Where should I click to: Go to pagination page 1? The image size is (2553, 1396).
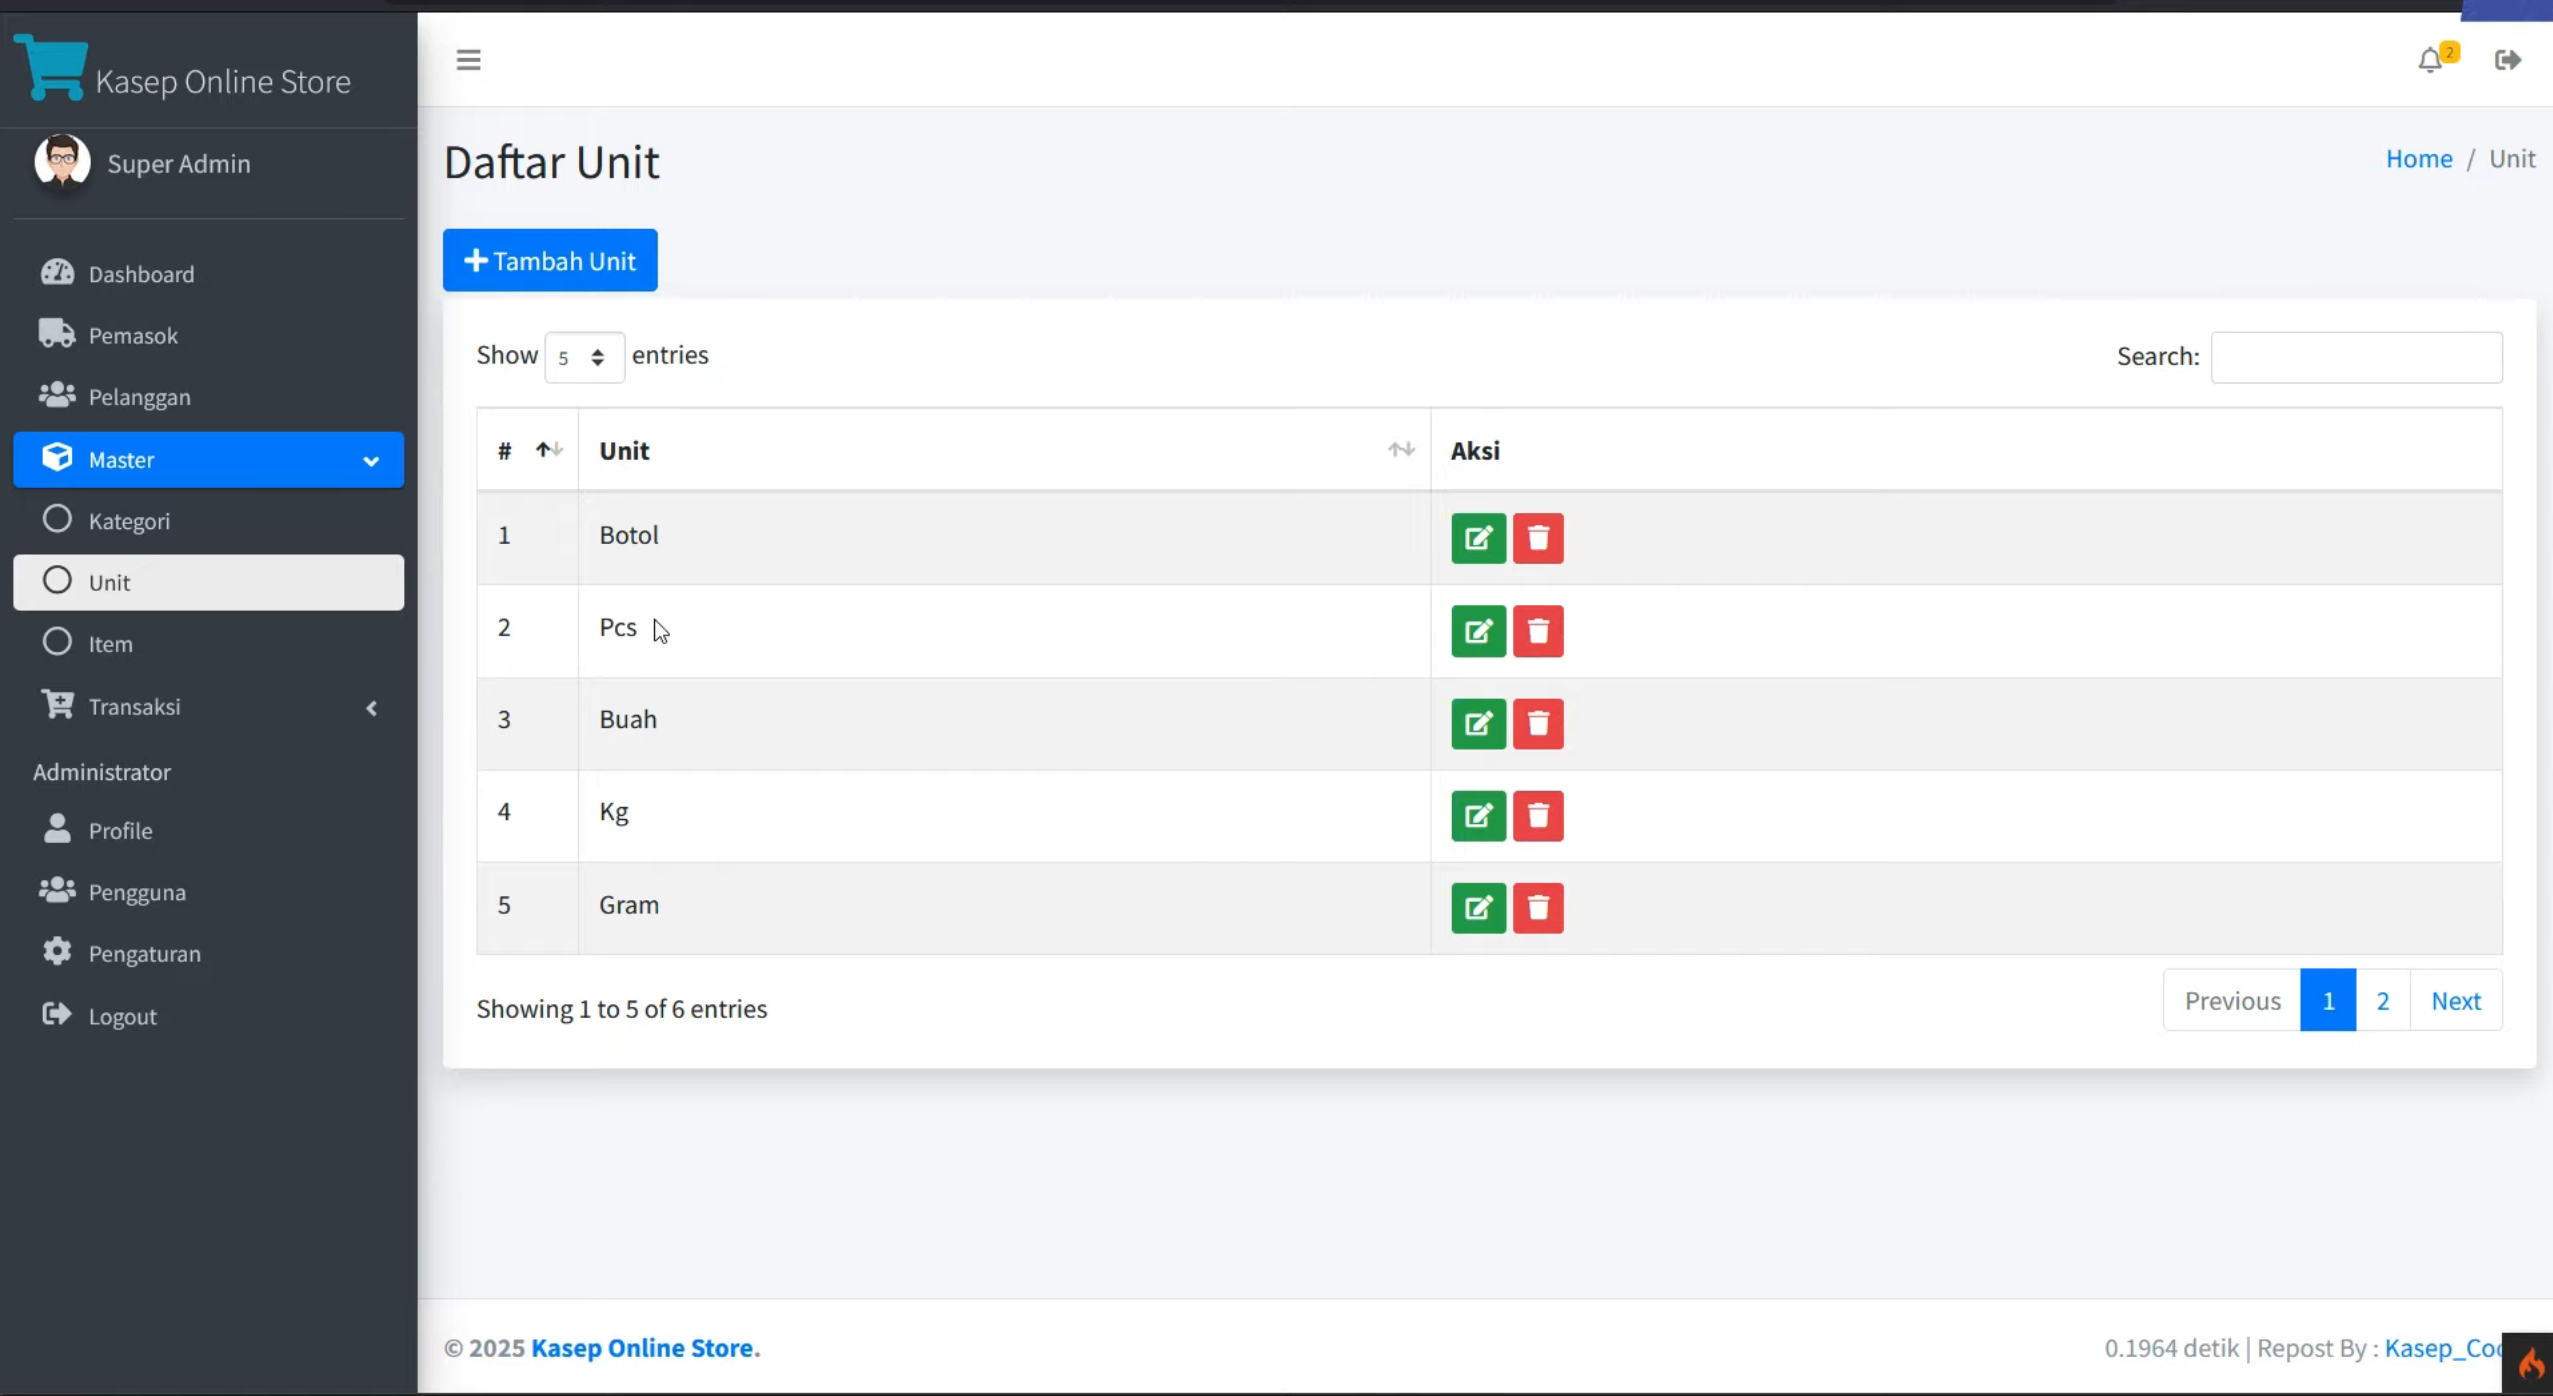[2328, 1000]
